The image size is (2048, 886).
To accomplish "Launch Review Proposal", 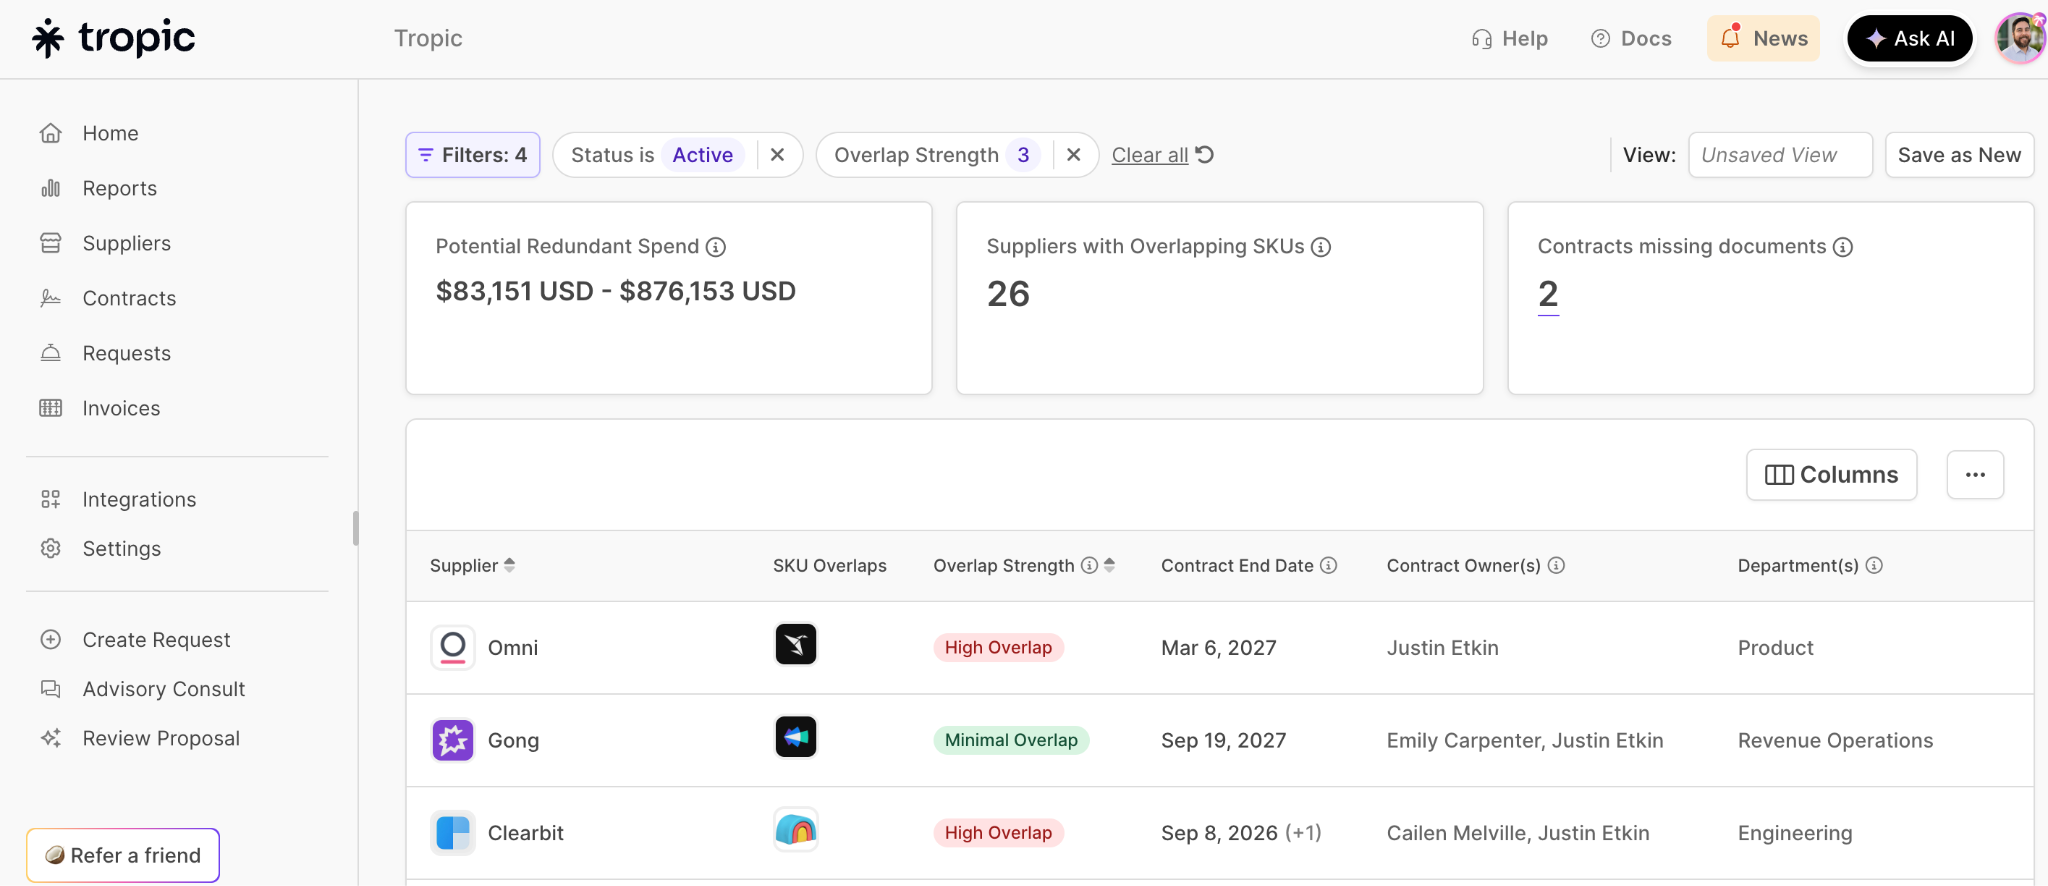I will coord(161,738).
